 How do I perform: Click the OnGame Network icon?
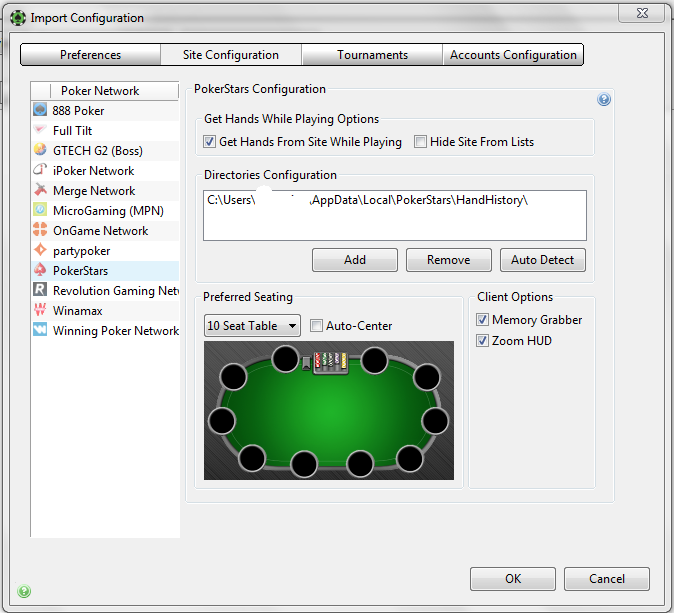point(40,230)
